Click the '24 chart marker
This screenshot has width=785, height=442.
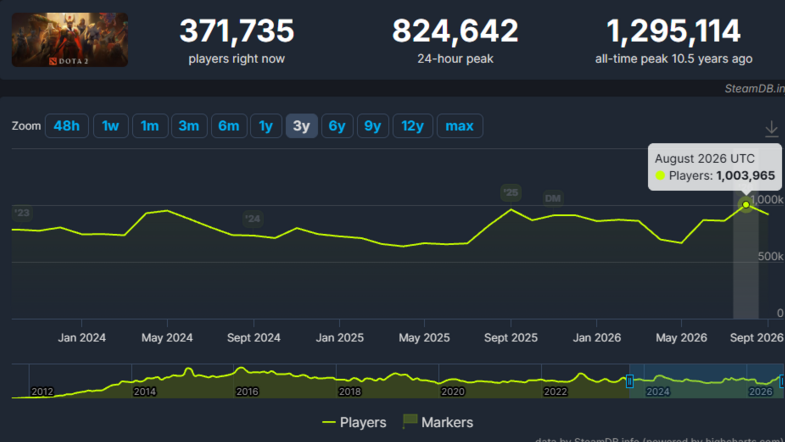(252, 219)
